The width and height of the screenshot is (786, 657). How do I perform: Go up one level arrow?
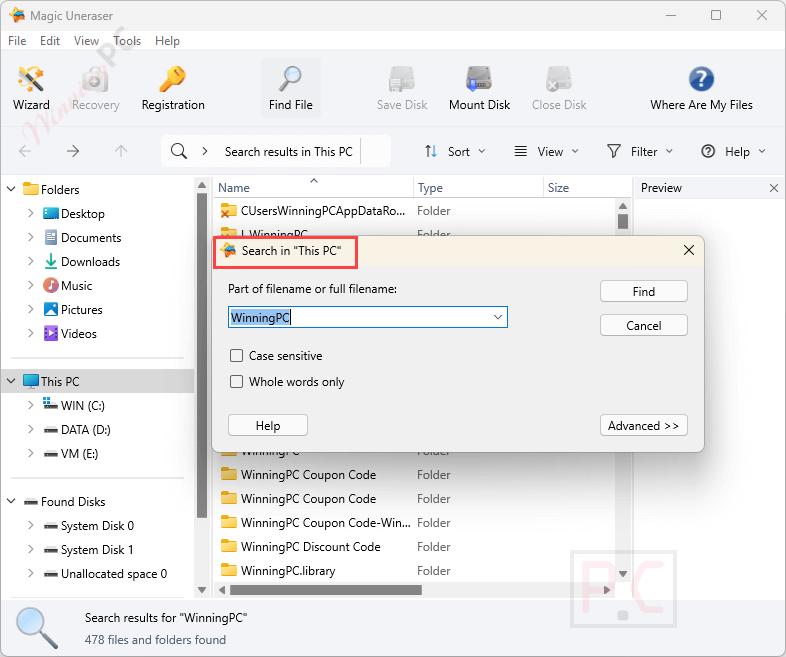pyautogui.click(x=121, y=151)
